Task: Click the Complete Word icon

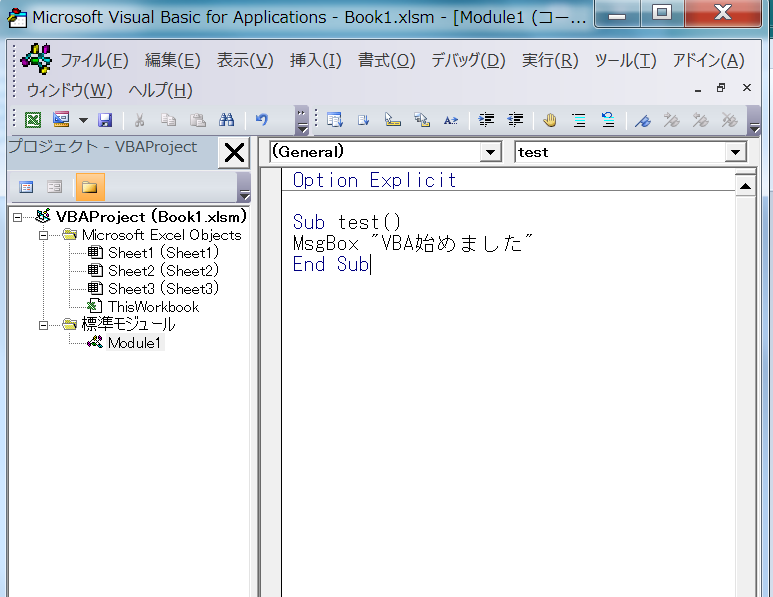Action: click(451, 120)
